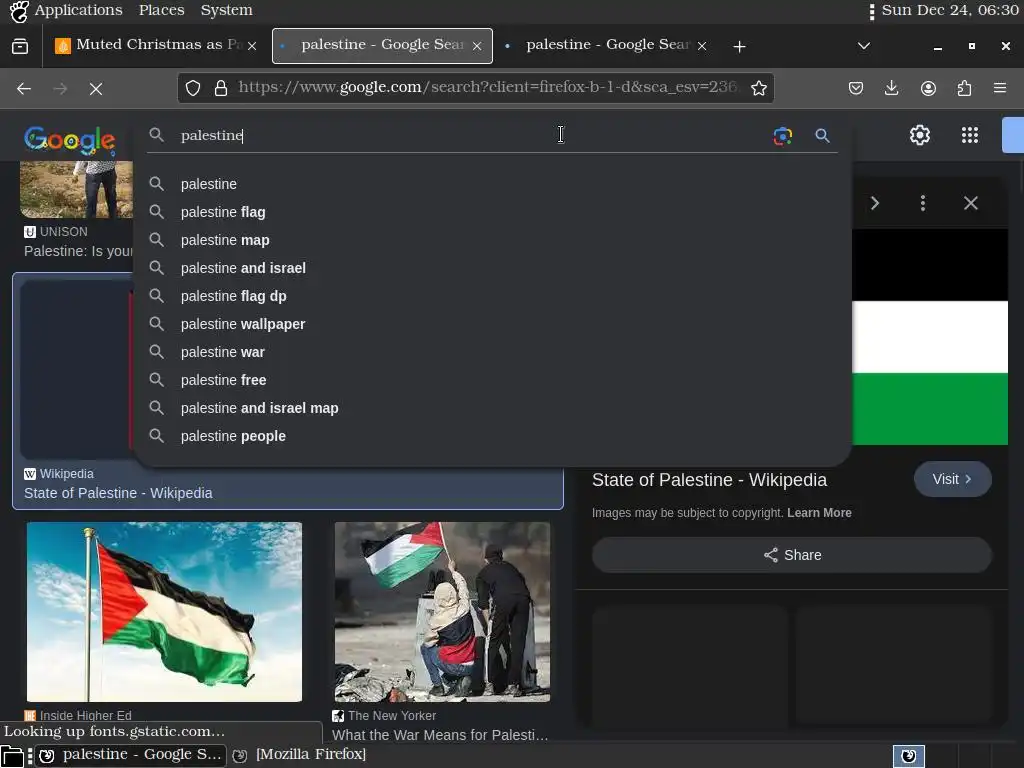
Task: Click the top-bar date and time
Action: coord(950,10)
